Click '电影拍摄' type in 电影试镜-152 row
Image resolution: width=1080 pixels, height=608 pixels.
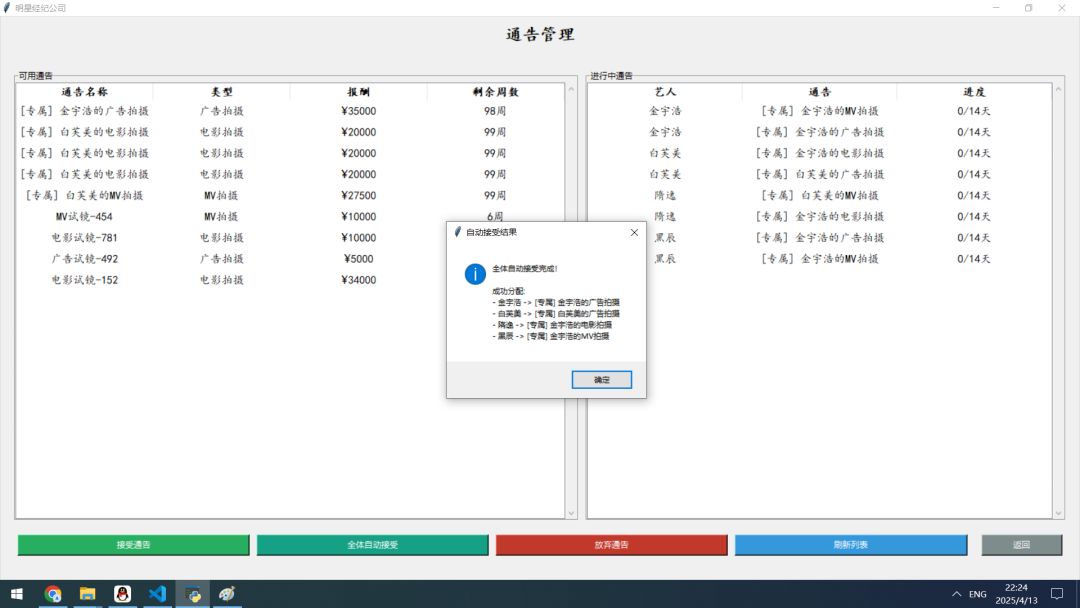tap(221, 280)
